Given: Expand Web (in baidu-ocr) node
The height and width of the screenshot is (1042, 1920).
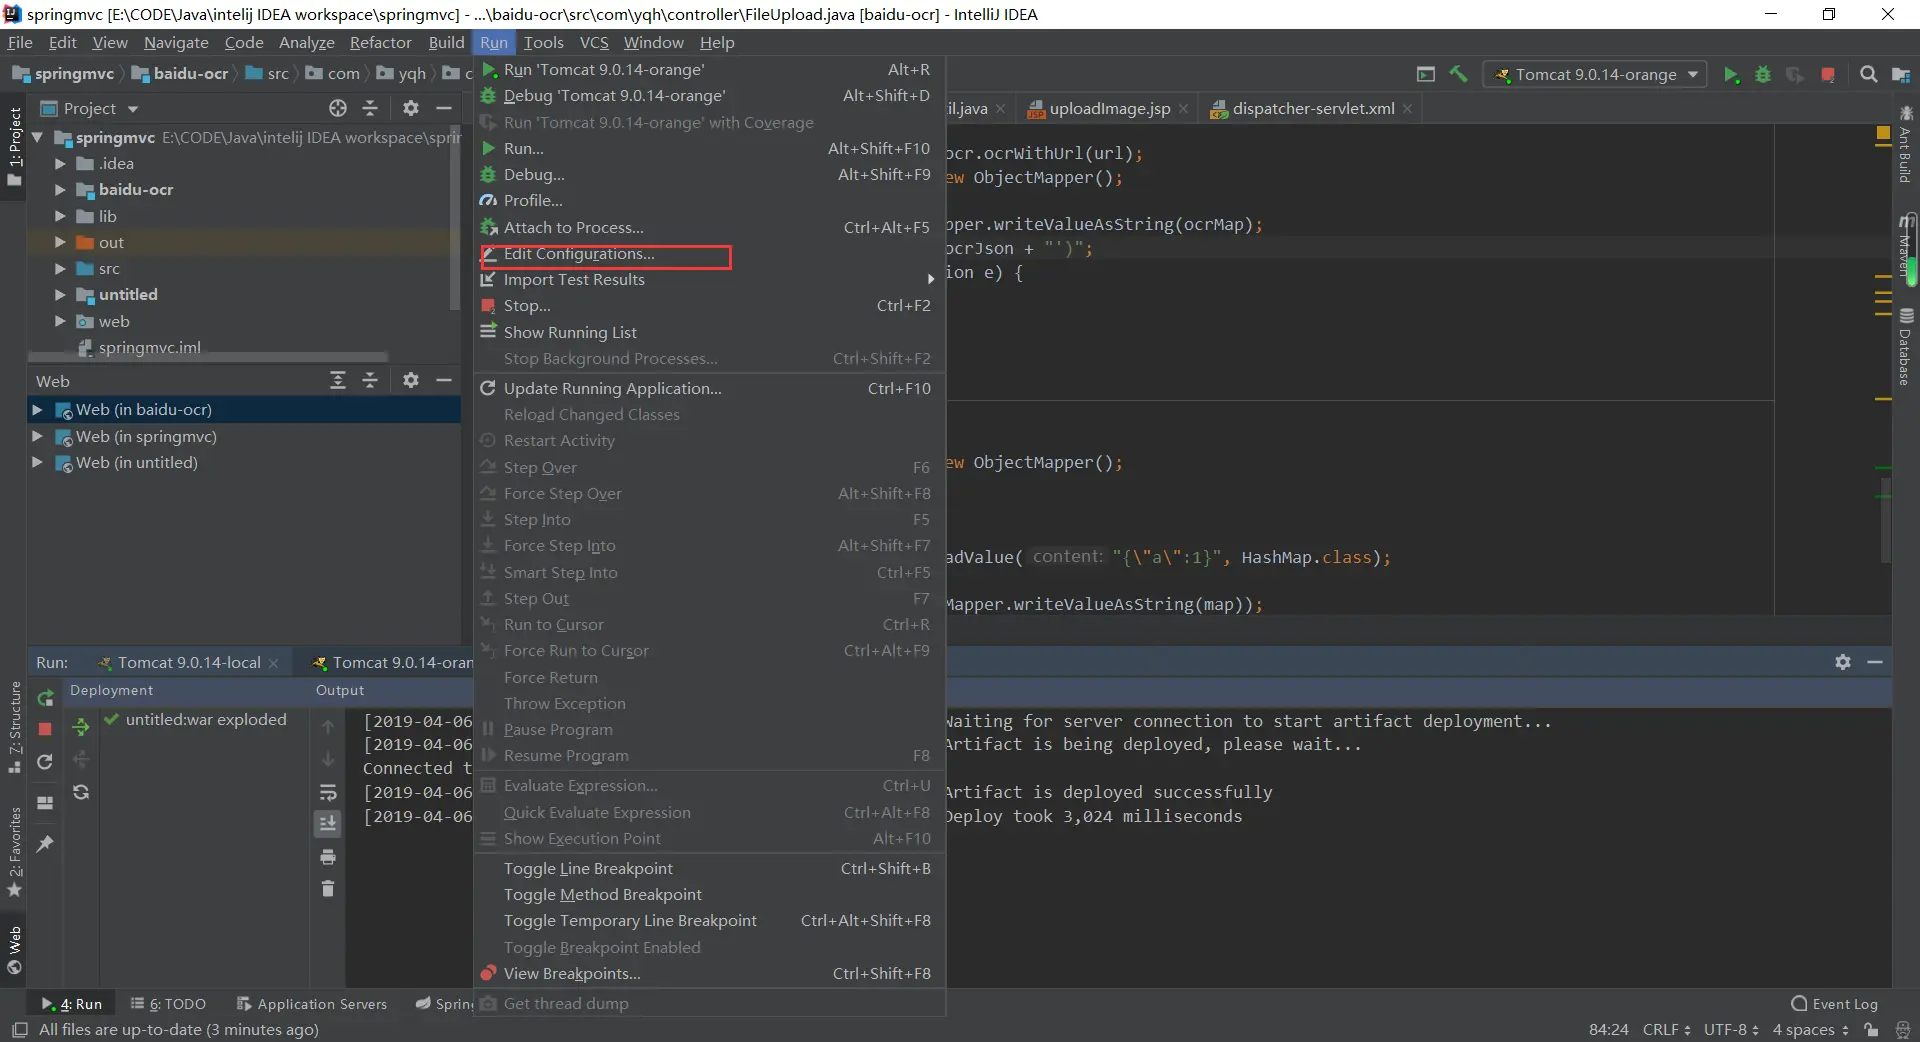Looking at the screenshot, I should (37, 409).
